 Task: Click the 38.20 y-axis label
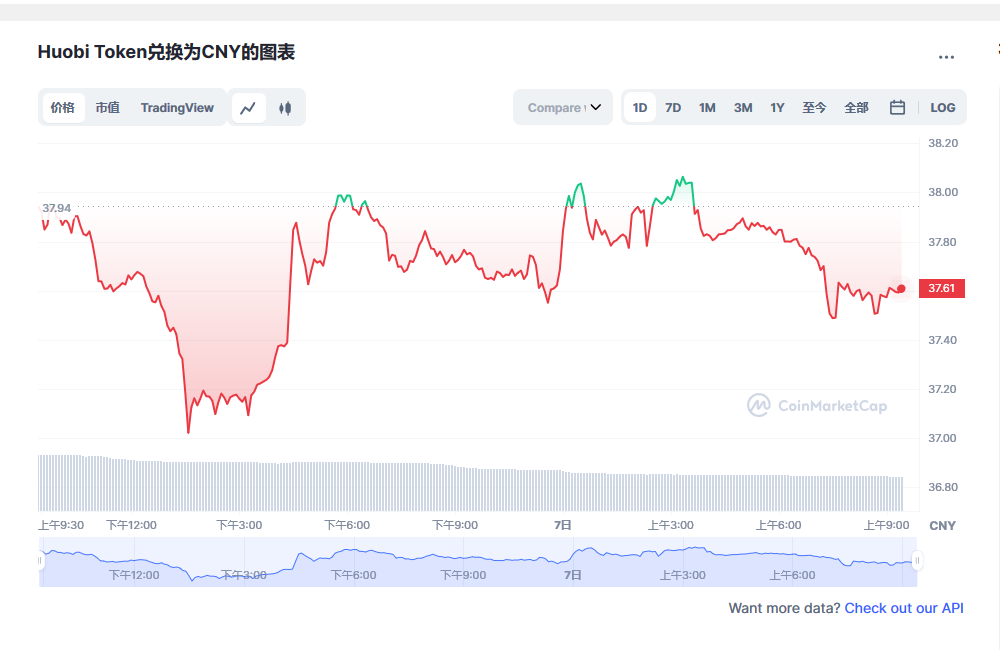(943, 143)
